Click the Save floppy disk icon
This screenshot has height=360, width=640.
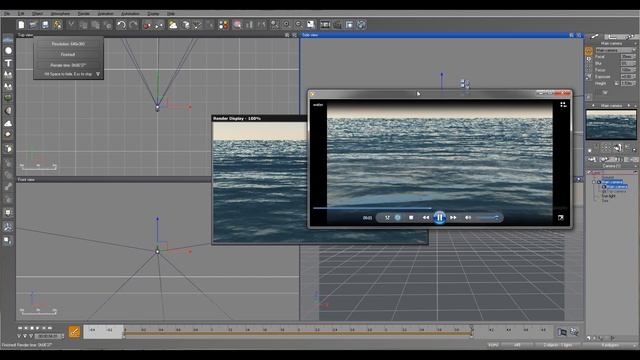tap(45, 25)
